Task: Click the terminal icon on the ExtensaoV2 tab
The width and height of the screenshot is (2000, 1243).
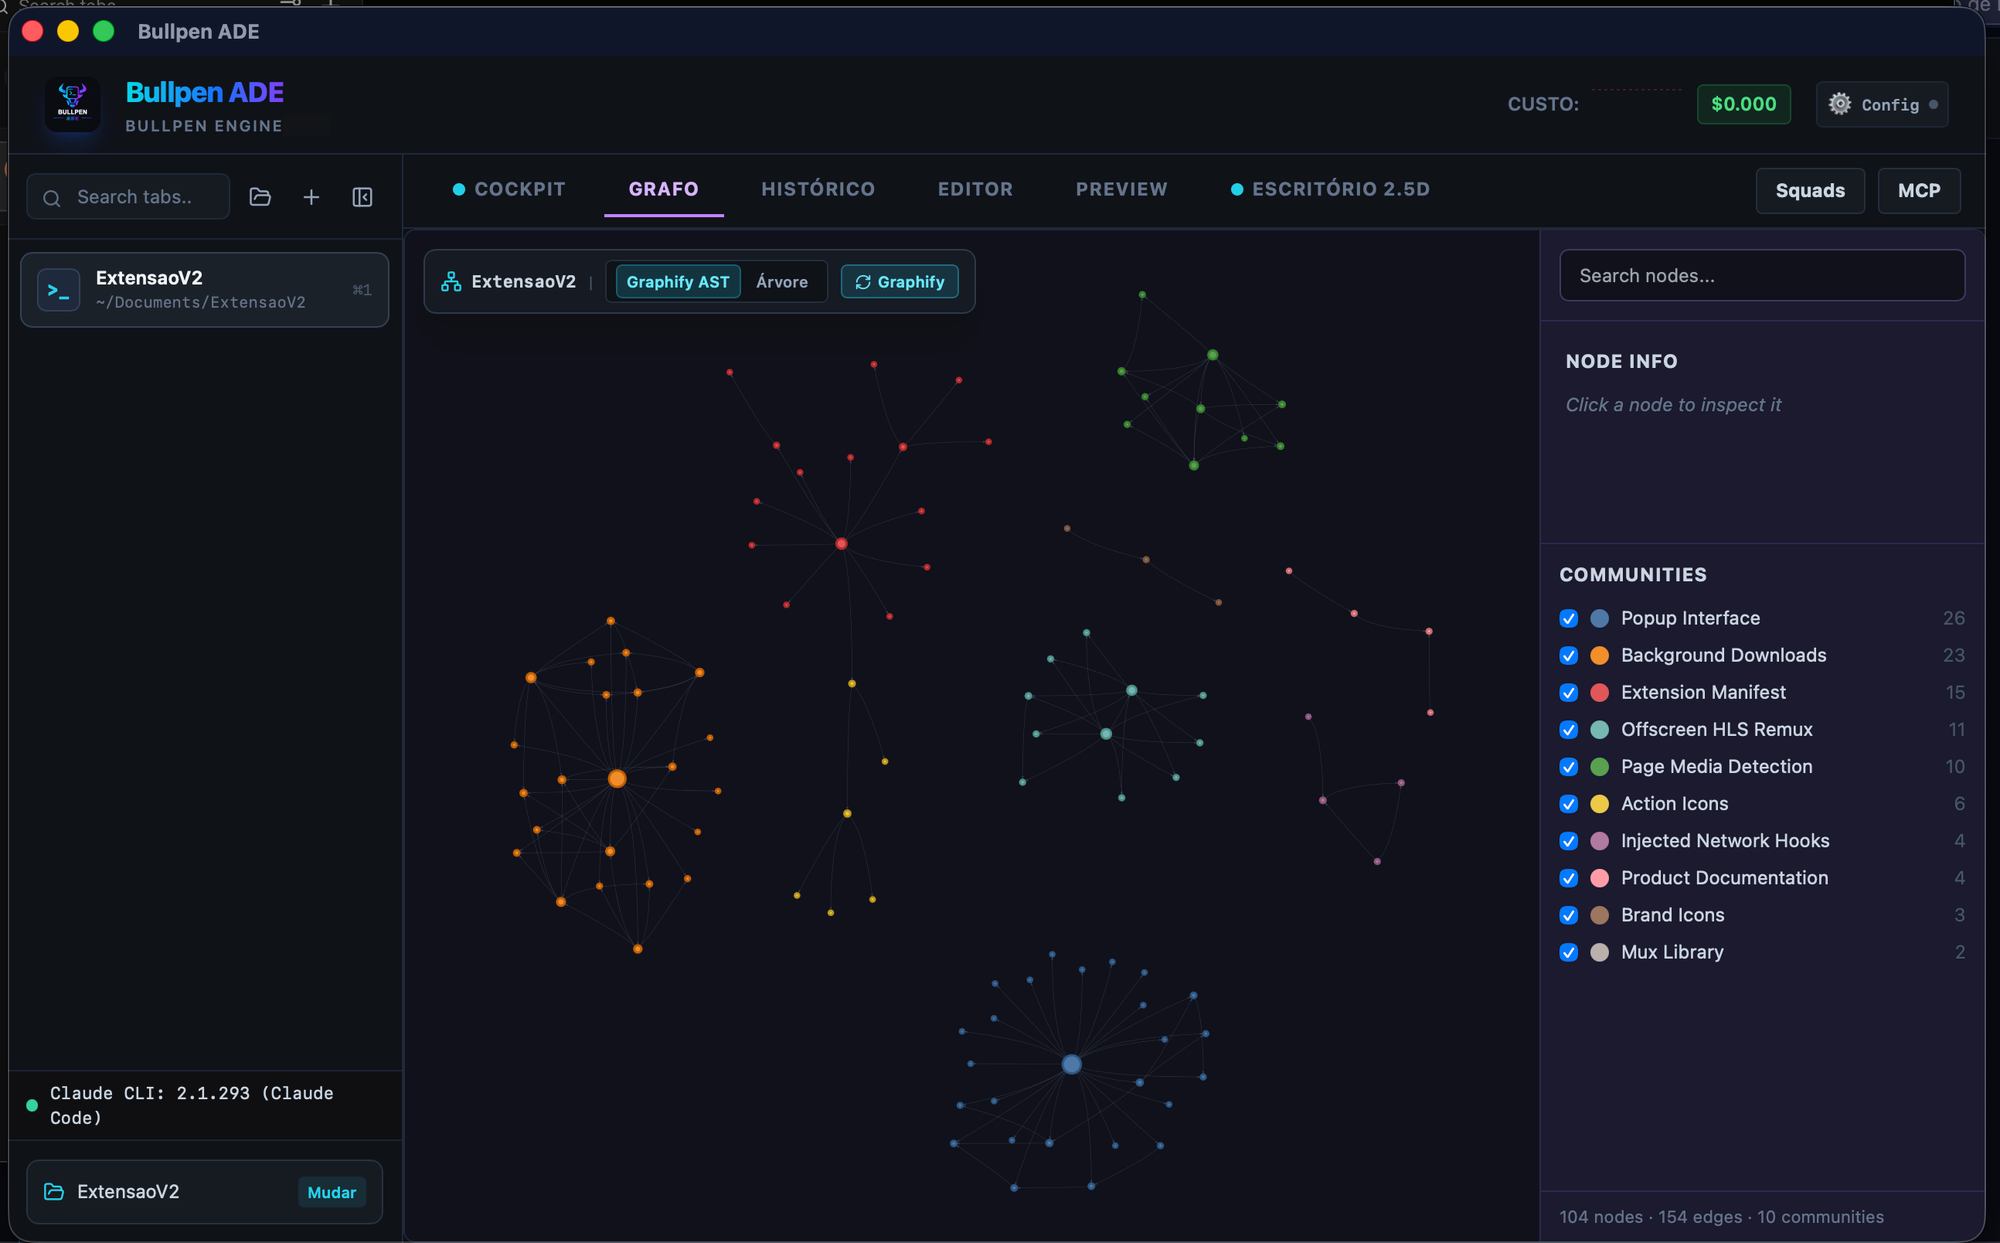Action: [59, 290]
